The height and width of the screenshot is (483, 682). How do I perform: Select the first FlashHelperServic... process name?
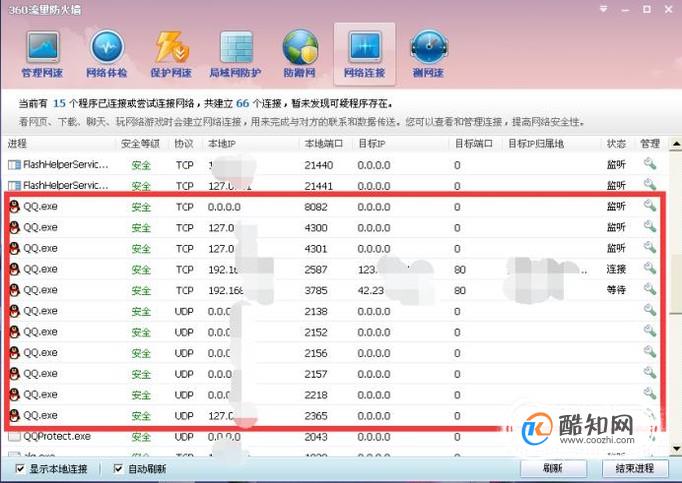tap(66, 165)
